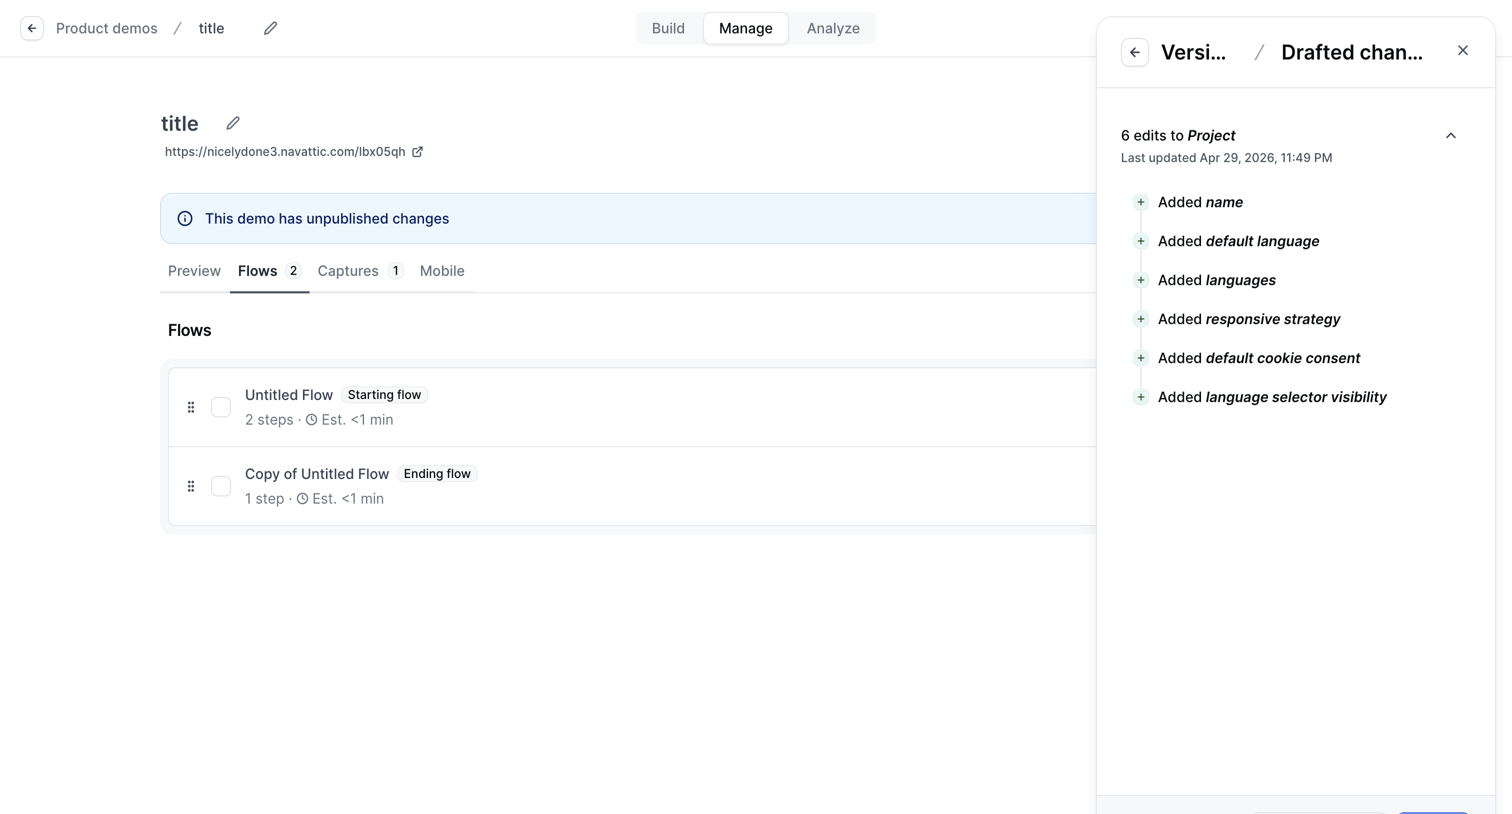Click the info icon in unpublished changes banner
Screen dimensions: 1512x814
pos(185,219)
